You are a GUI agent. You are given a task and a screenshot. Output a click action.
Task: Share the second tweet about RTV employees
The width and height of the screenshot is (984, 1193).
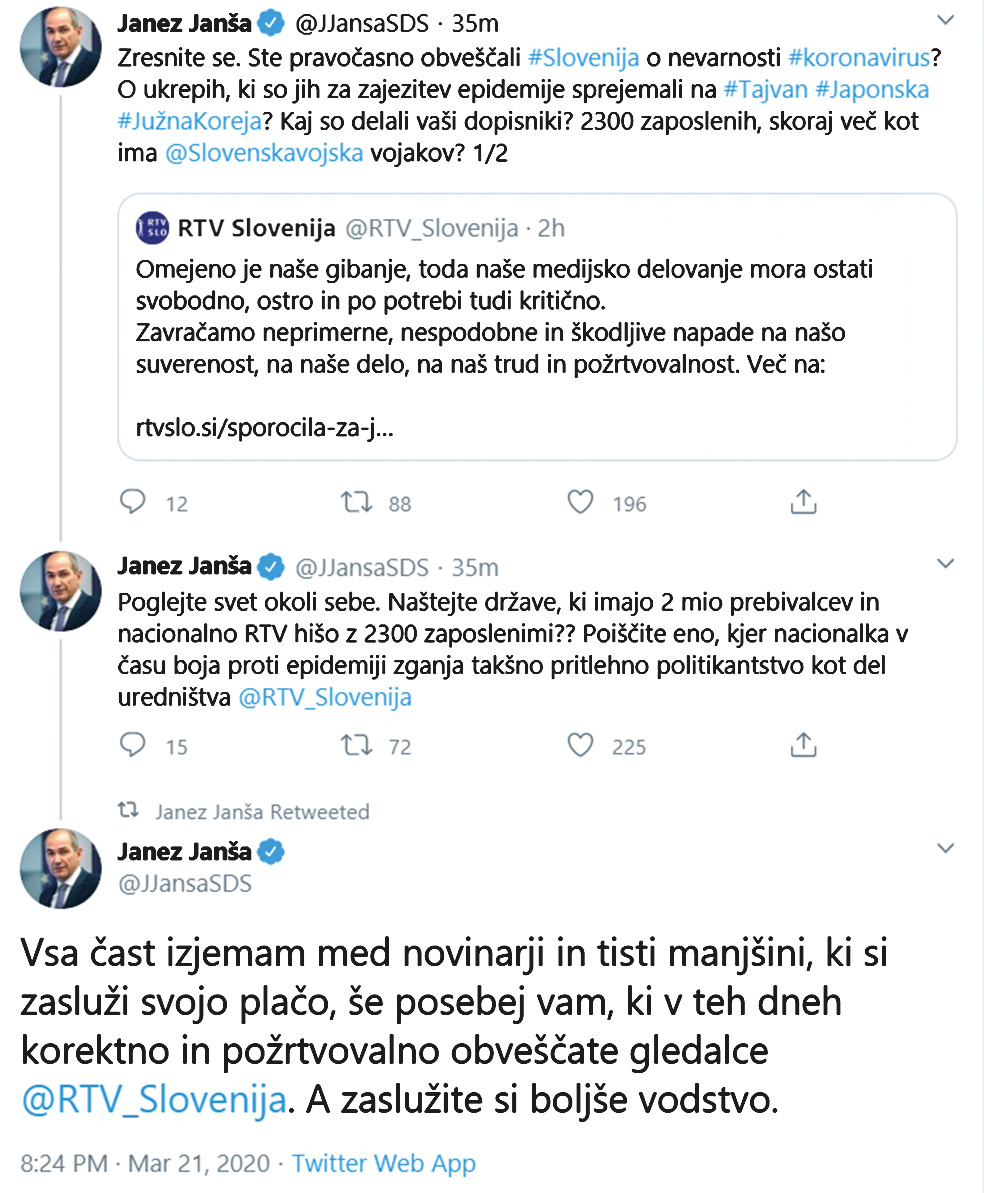tap(804, 745)
